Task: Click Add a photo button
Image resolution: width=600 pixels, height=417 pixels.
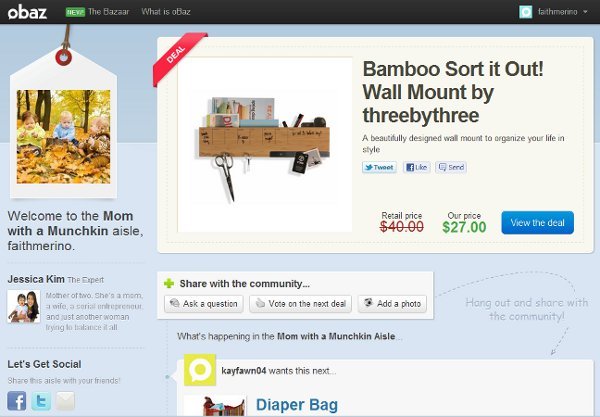Action: 392,304
